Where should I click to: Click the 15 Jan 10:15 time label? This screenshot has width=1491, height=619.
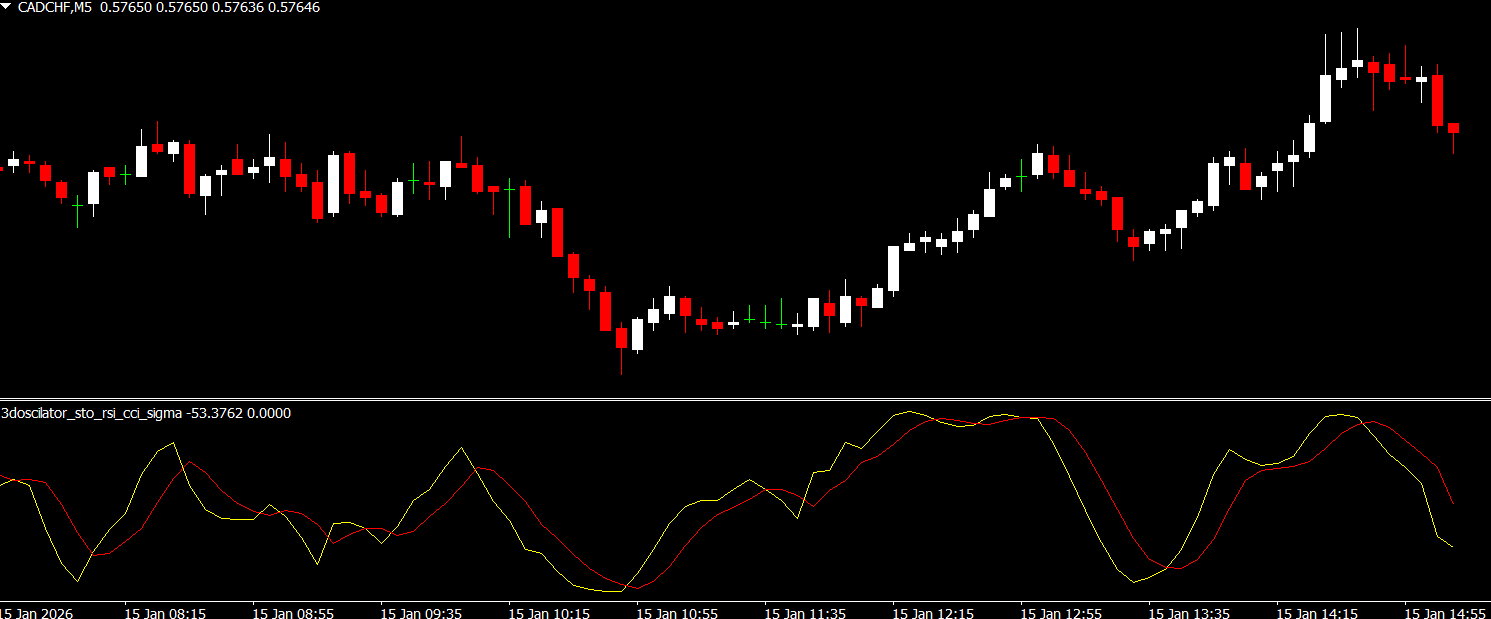549,611
